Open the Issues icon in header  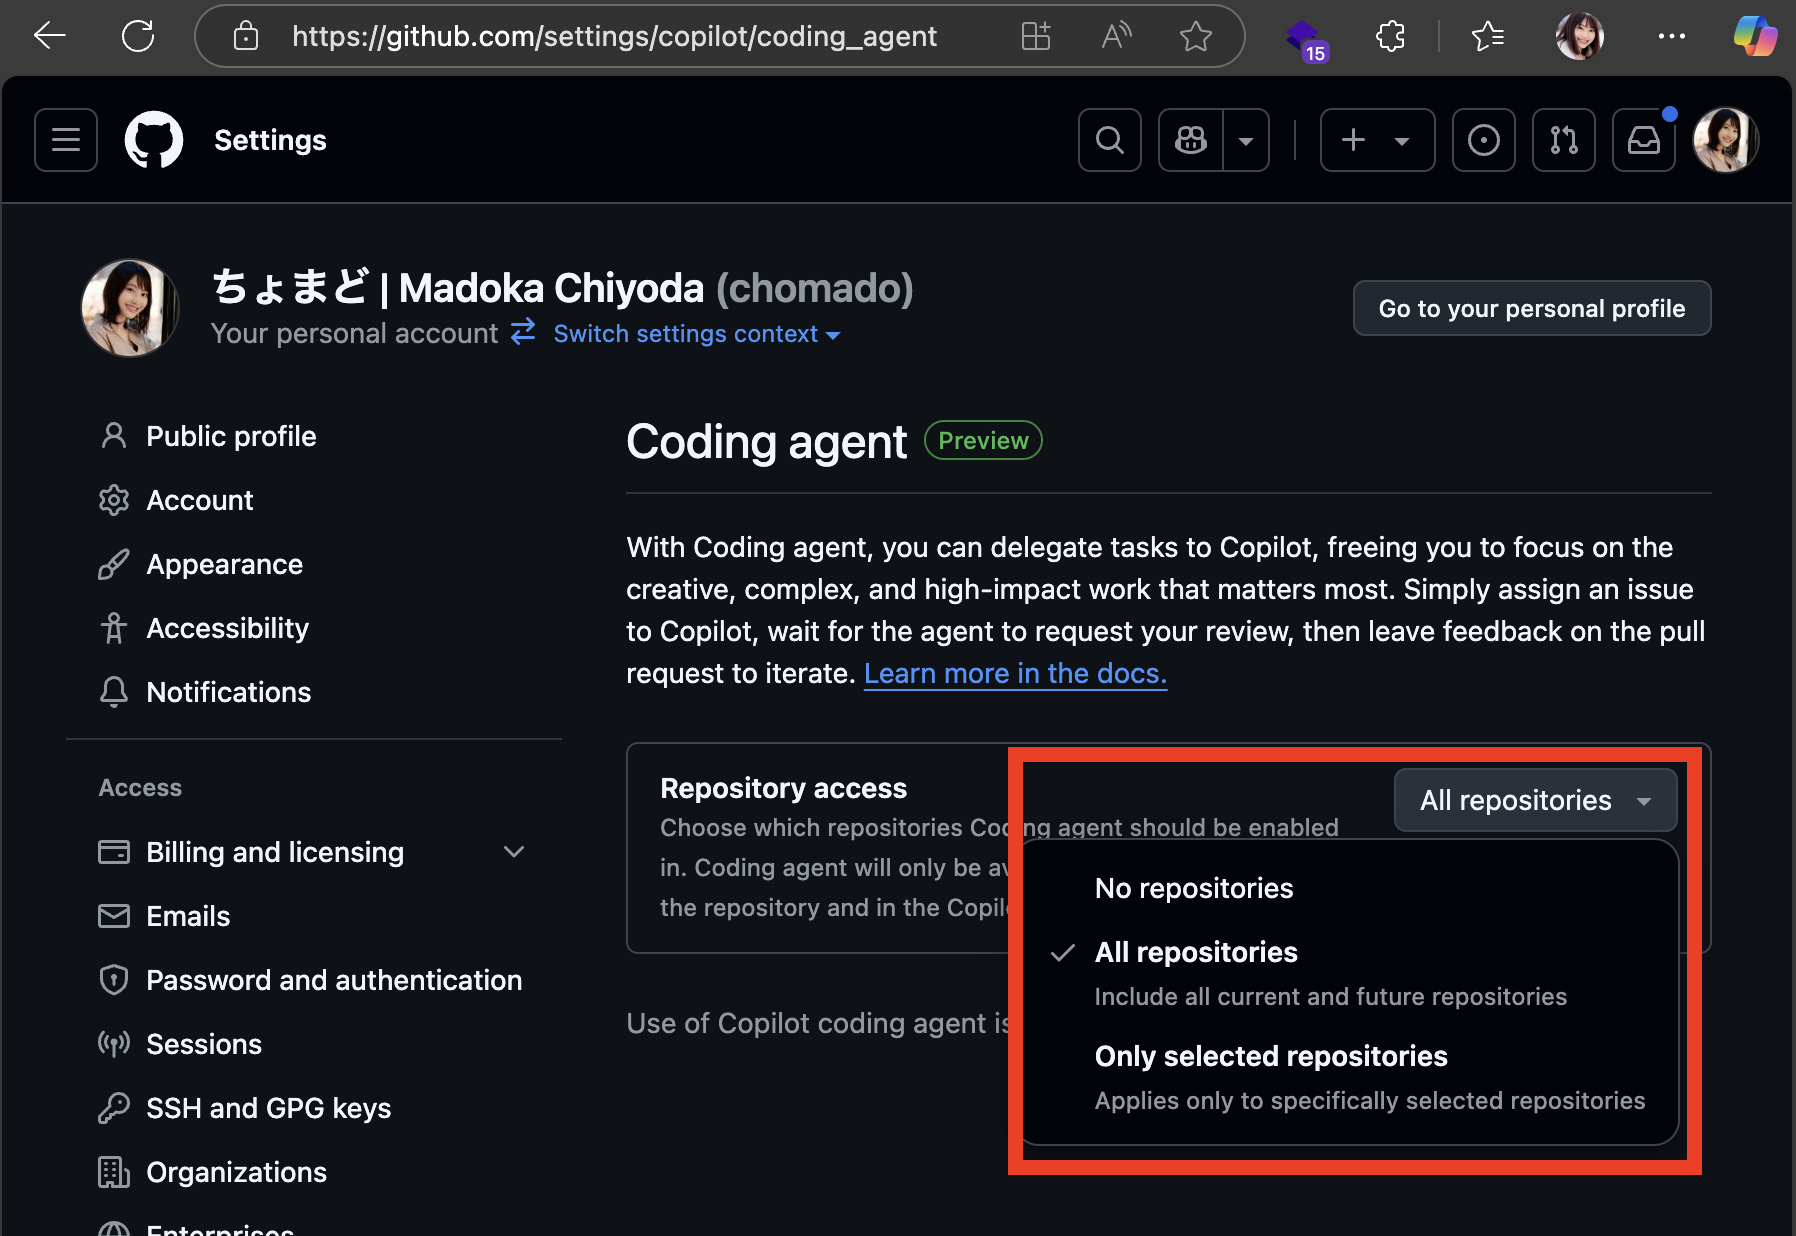pos(1484,140)
